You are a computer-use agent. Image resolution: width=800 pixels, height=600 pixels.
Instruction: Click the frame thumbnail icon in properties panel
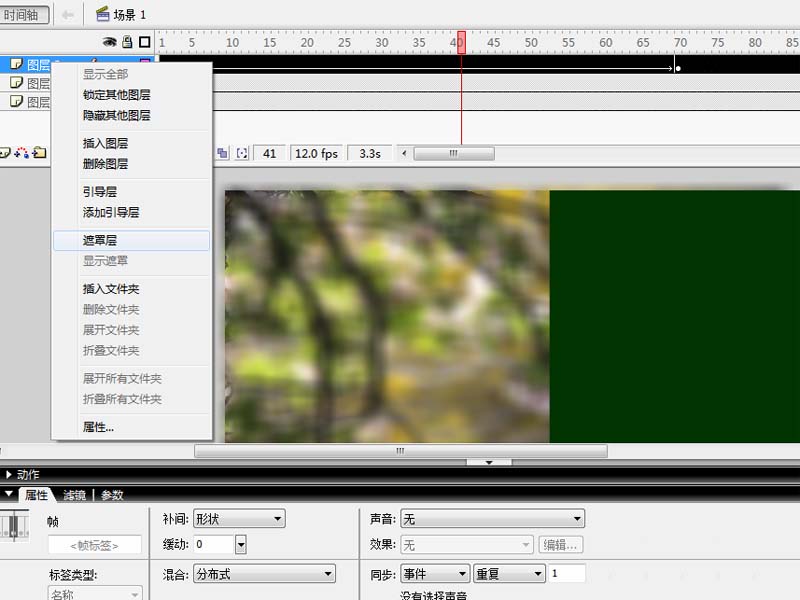[14, 525]
